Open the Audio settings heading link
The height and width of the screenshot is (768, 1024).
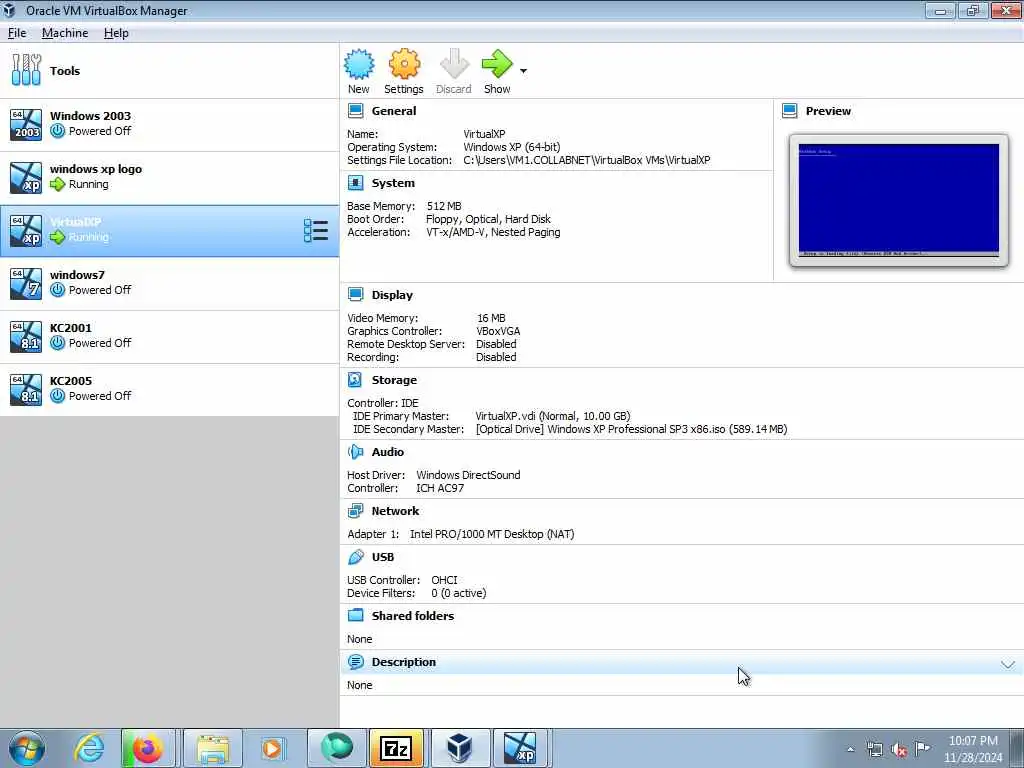point(388,452)
